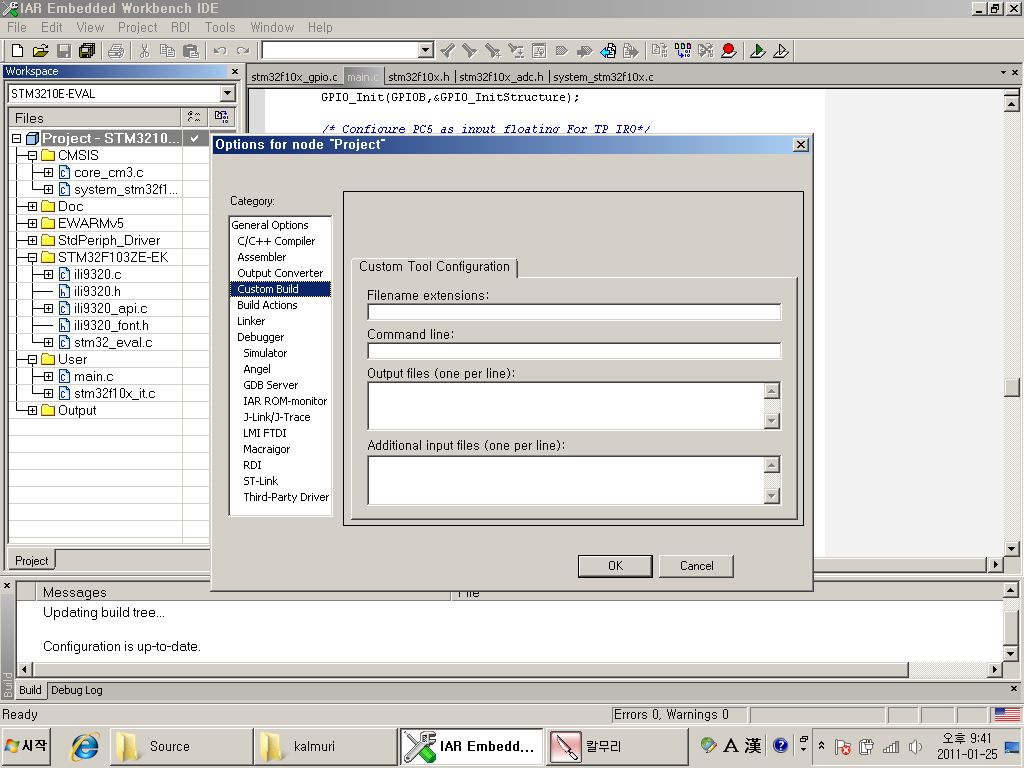Save the current file via toolbar
Viewport: 1024px width, 768px height.
pyautogui.click(x=64, y=51)
